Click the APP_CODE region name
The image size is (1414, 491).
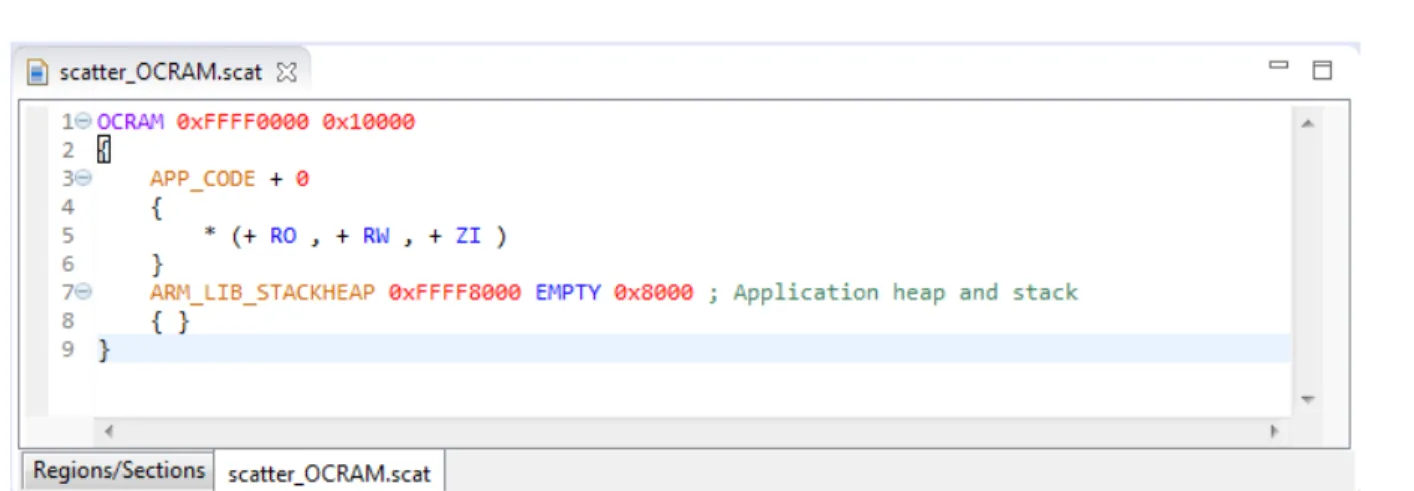click(x=203, y=179)
